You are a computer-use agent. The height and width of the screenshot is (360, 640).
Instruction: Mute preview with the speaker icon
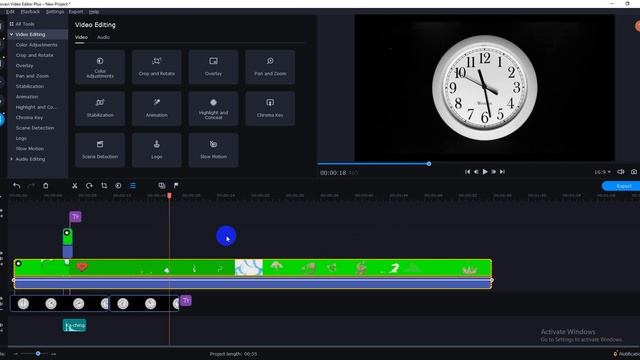621,172
